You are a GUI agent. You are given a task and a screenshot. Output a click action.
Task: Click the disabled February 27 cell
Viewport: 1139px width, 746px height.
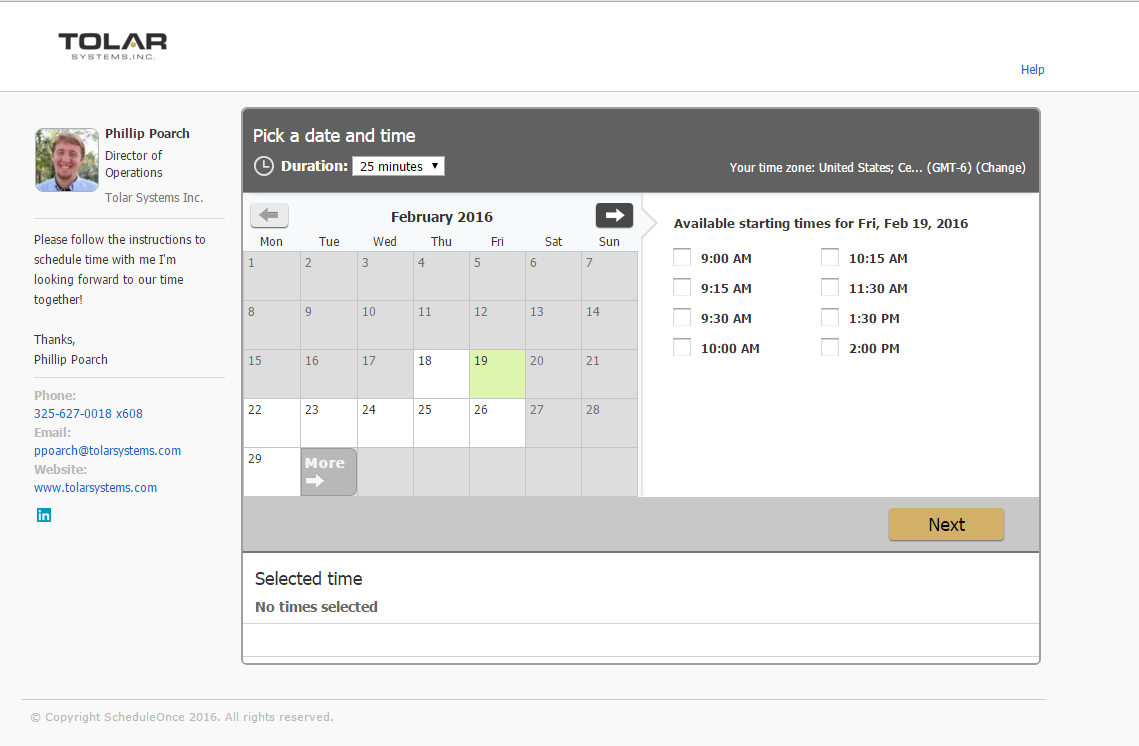pos(554,423)
